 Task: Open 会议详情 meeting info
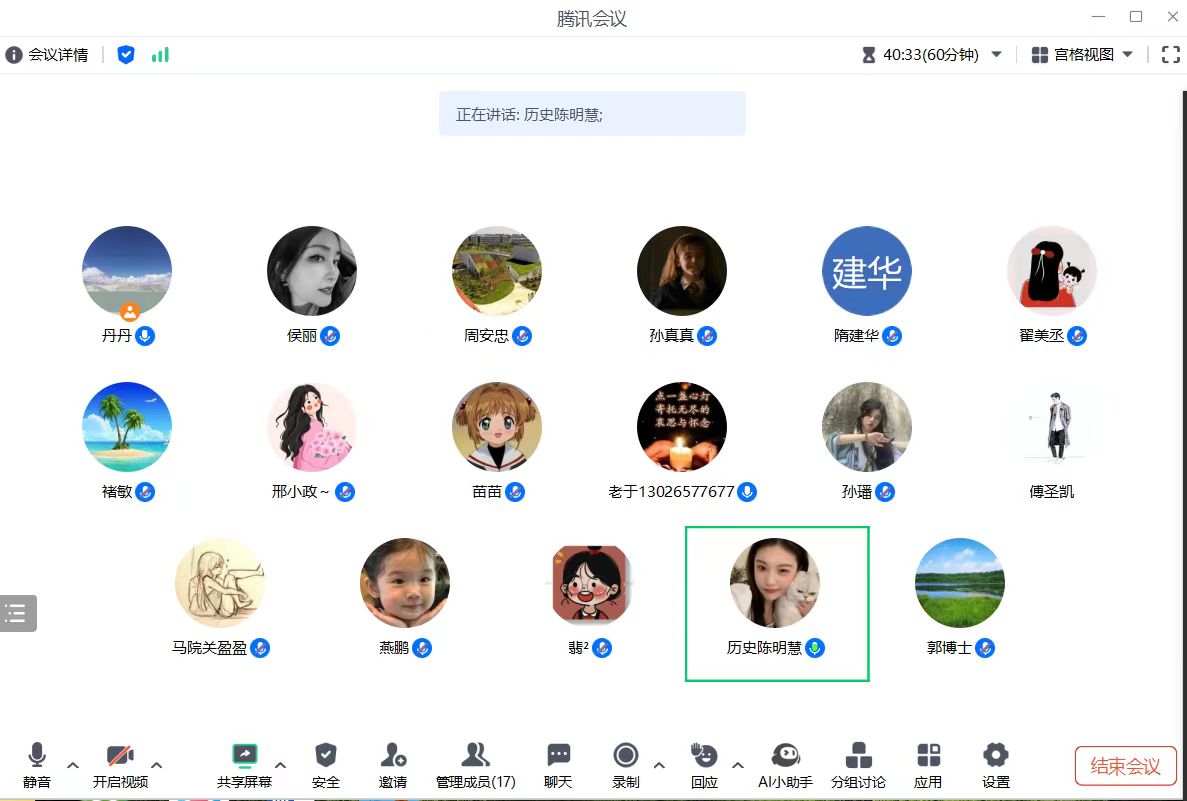47,55
